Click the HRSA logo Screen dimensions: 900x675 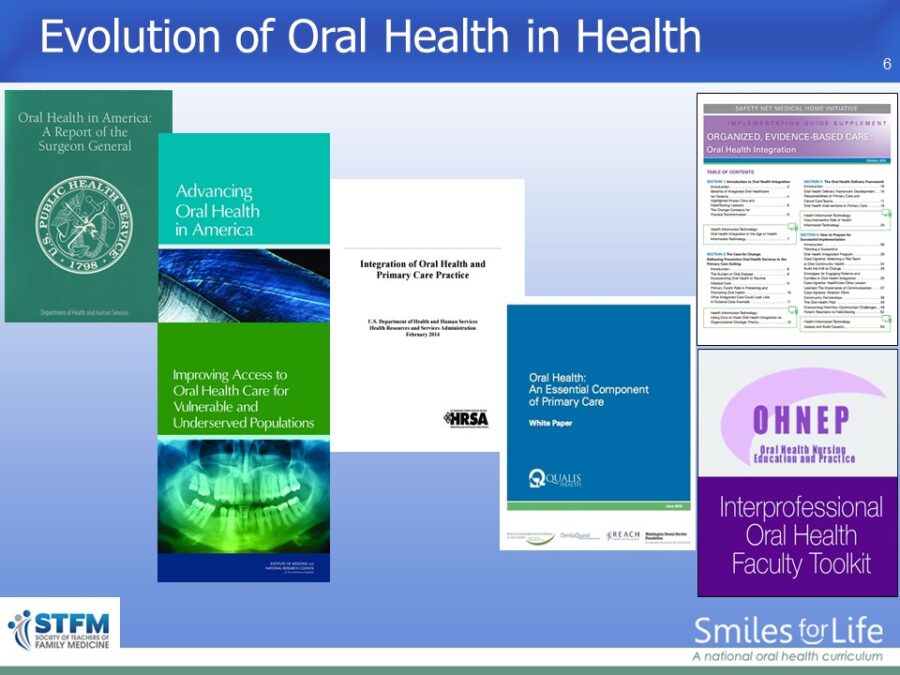(x=466, y=419)
